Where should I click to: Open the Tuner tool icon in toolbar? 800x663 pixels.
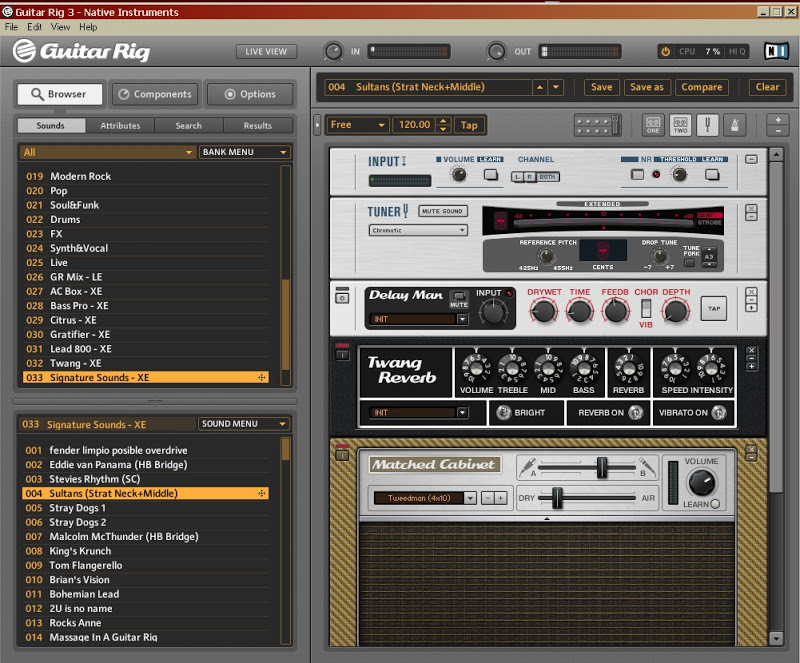pos(708,125)
